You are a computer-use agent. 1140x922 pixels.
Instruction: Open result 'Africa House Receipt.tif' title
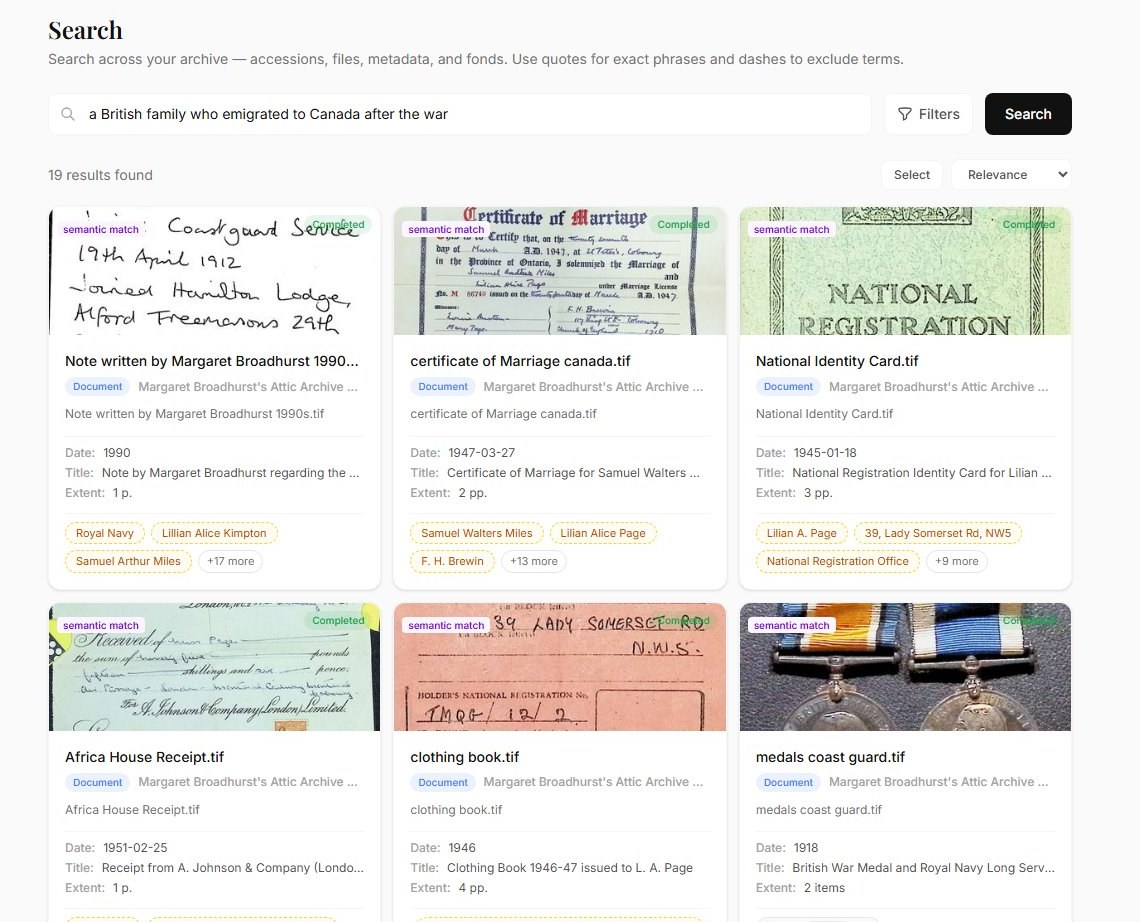(x=145, y=757)
